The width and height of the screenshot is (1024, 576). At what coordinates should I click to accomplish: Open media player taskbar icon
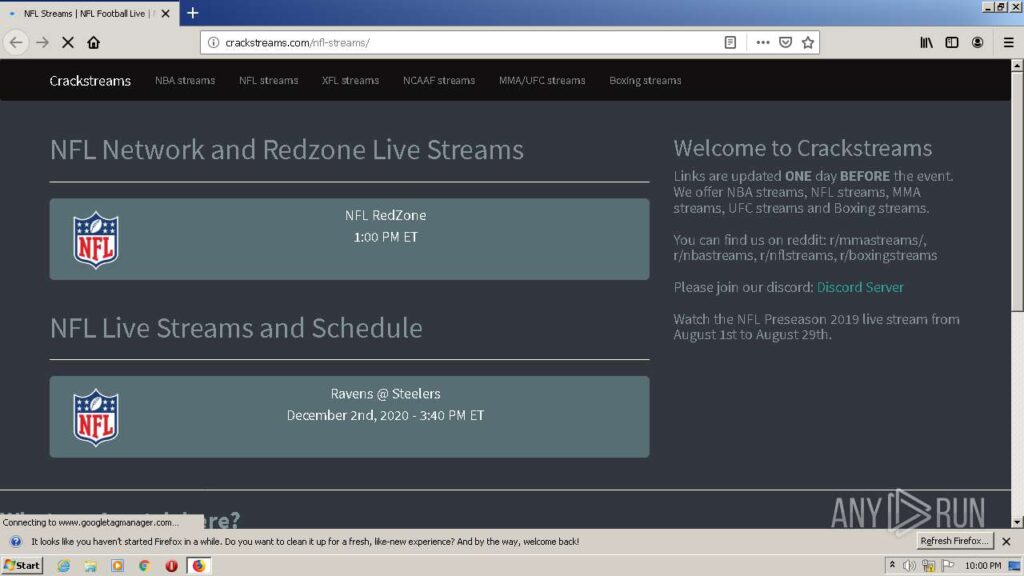click(x=117, y=566)
